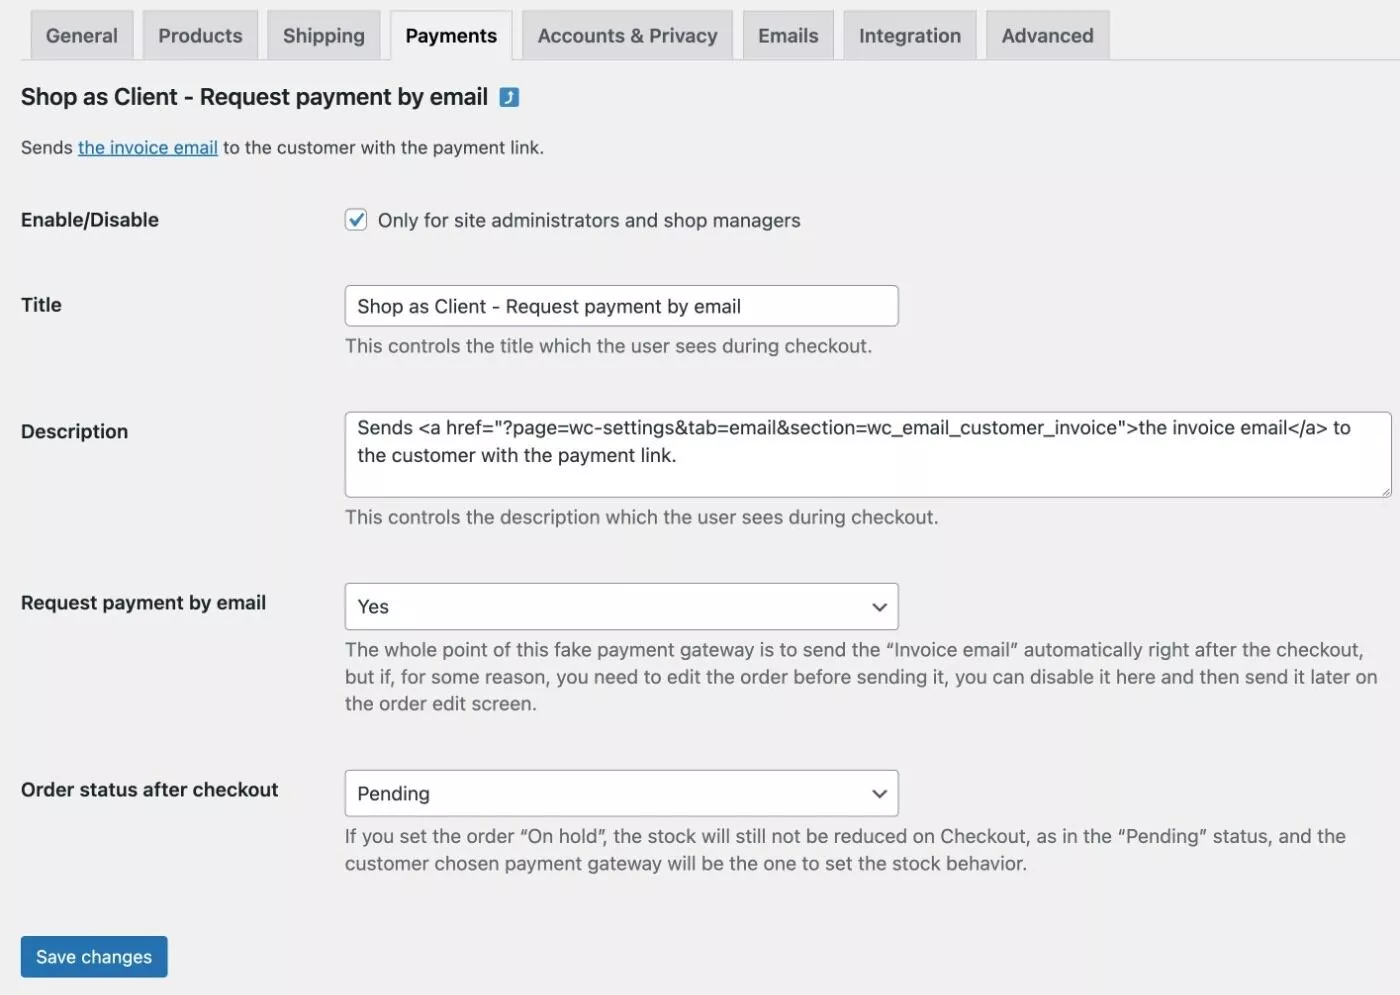Open the Products tab
Image resolution: width=1400 pixels, height=995 pixels.
200,36
